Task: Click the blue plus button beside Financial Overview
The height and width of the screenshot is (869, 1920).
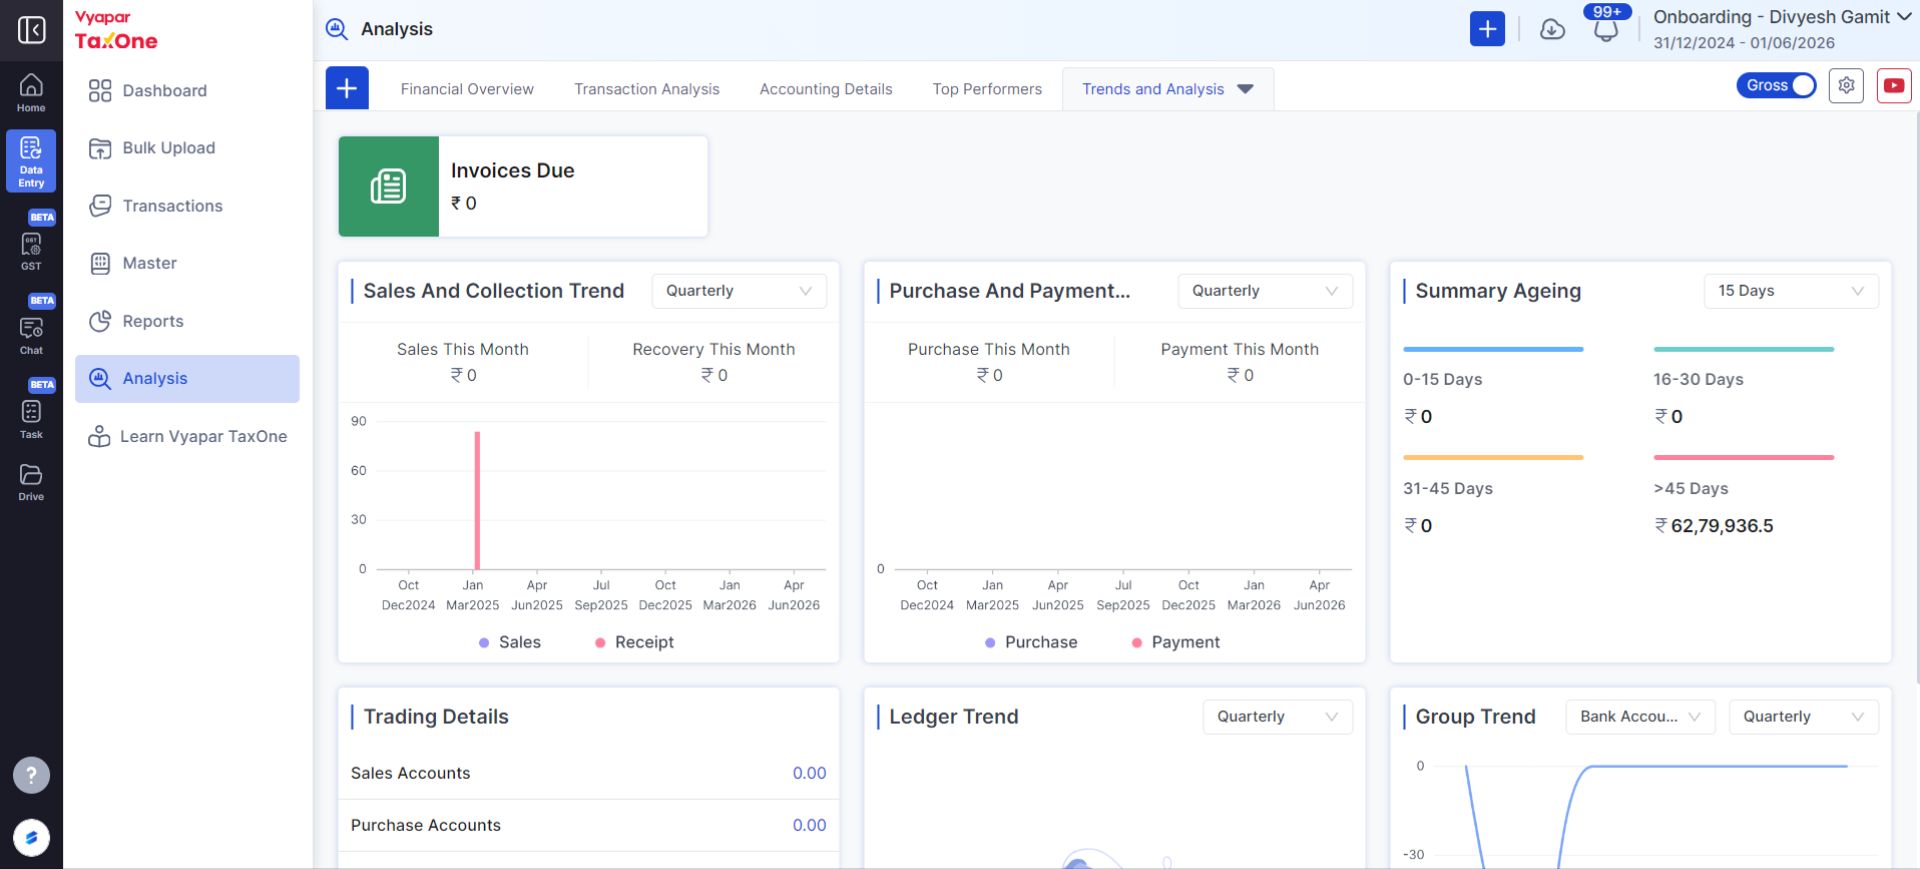Action: click(x=347, y=88)
